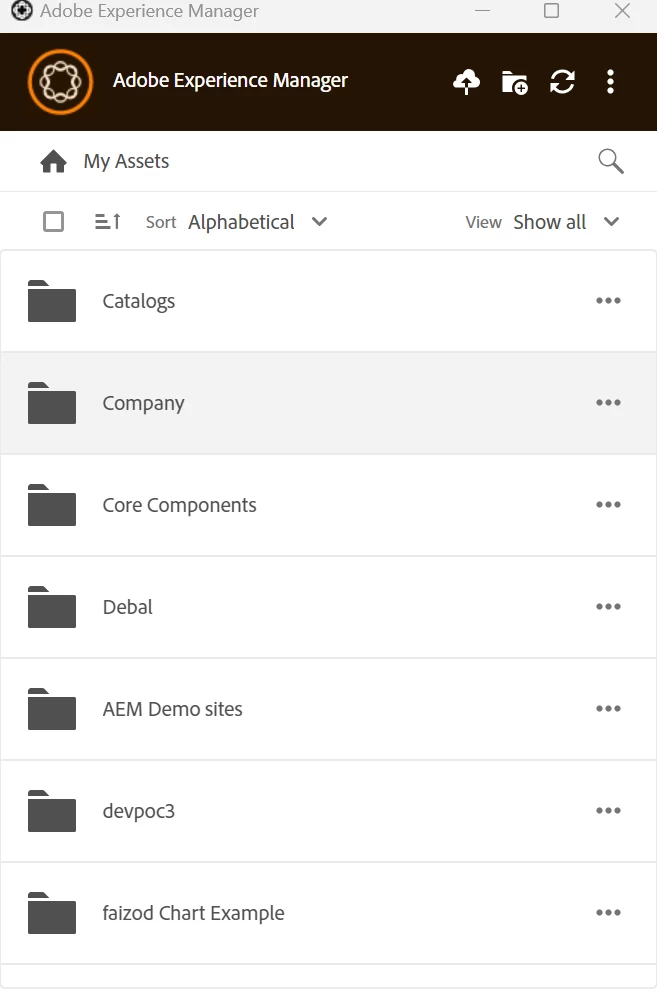Open the devpoc3 folder
The height and width of the screenshot is (994, 657).
138,811
